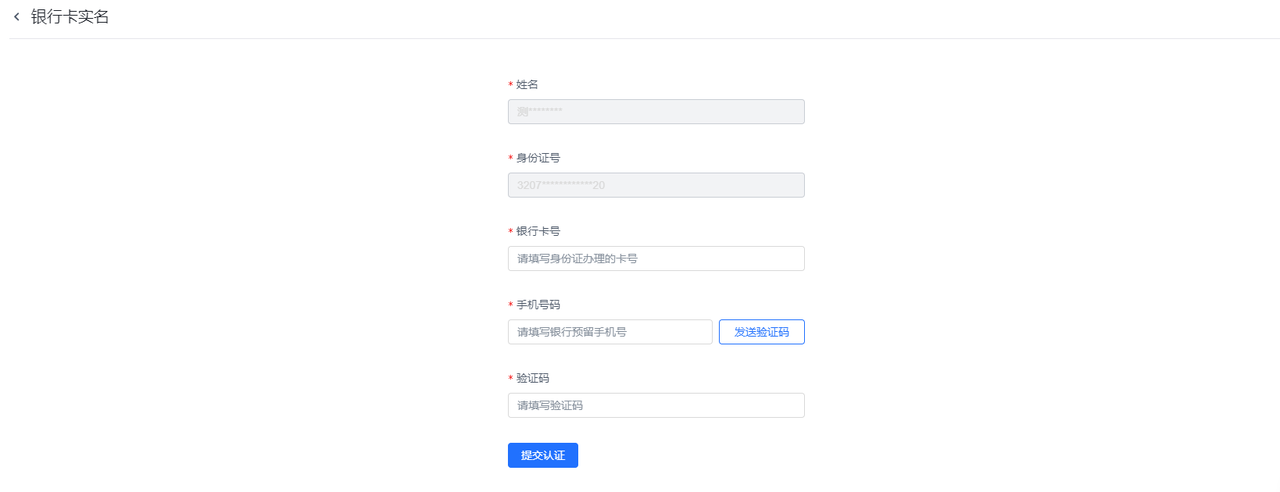Click the 验证码 field label
Viewport: 1280px width, 492px height.
[532, 378]
